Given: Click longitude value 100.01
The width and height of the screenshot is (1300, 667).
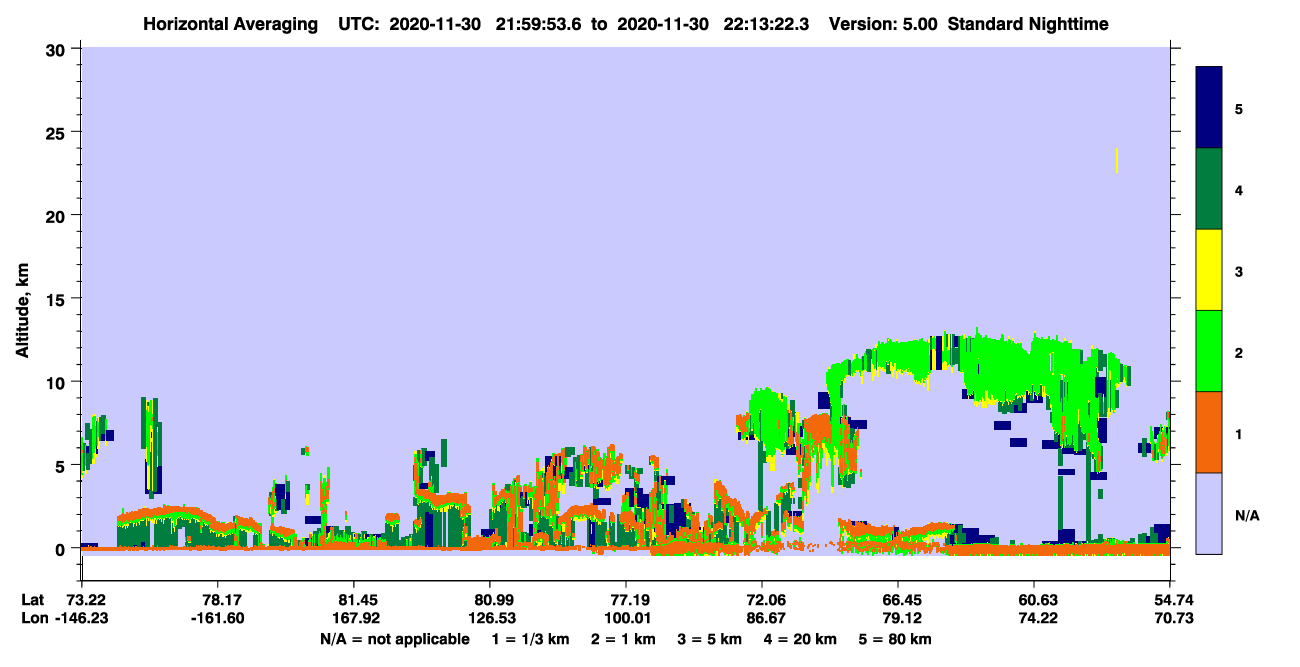Looking at the screenshot, I should point(626,618).
